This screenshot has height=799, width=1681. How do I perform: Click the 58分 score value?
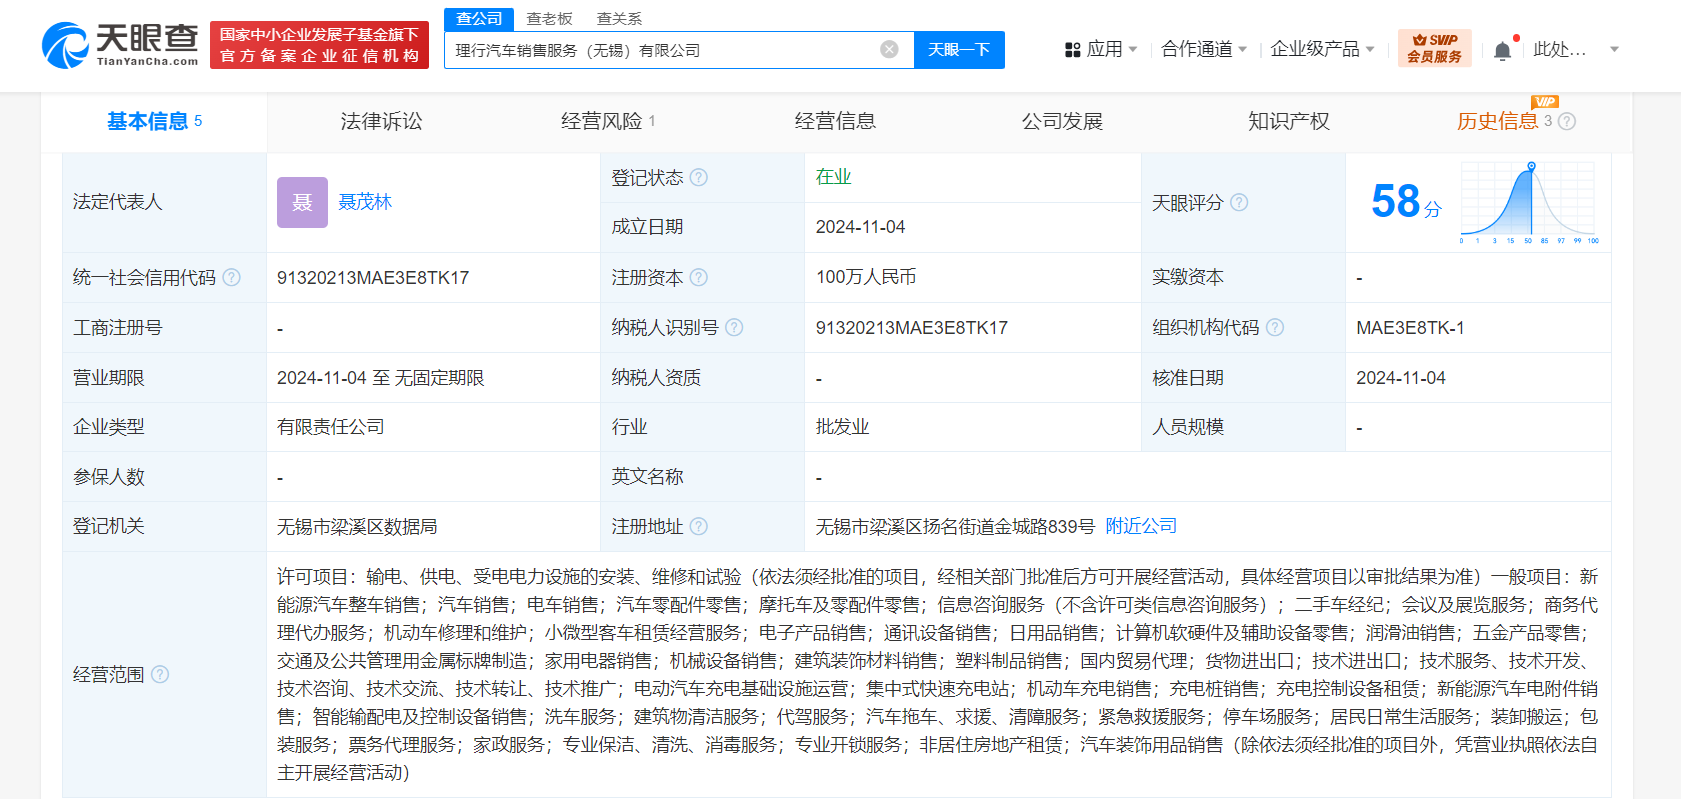click(1406, 202)
